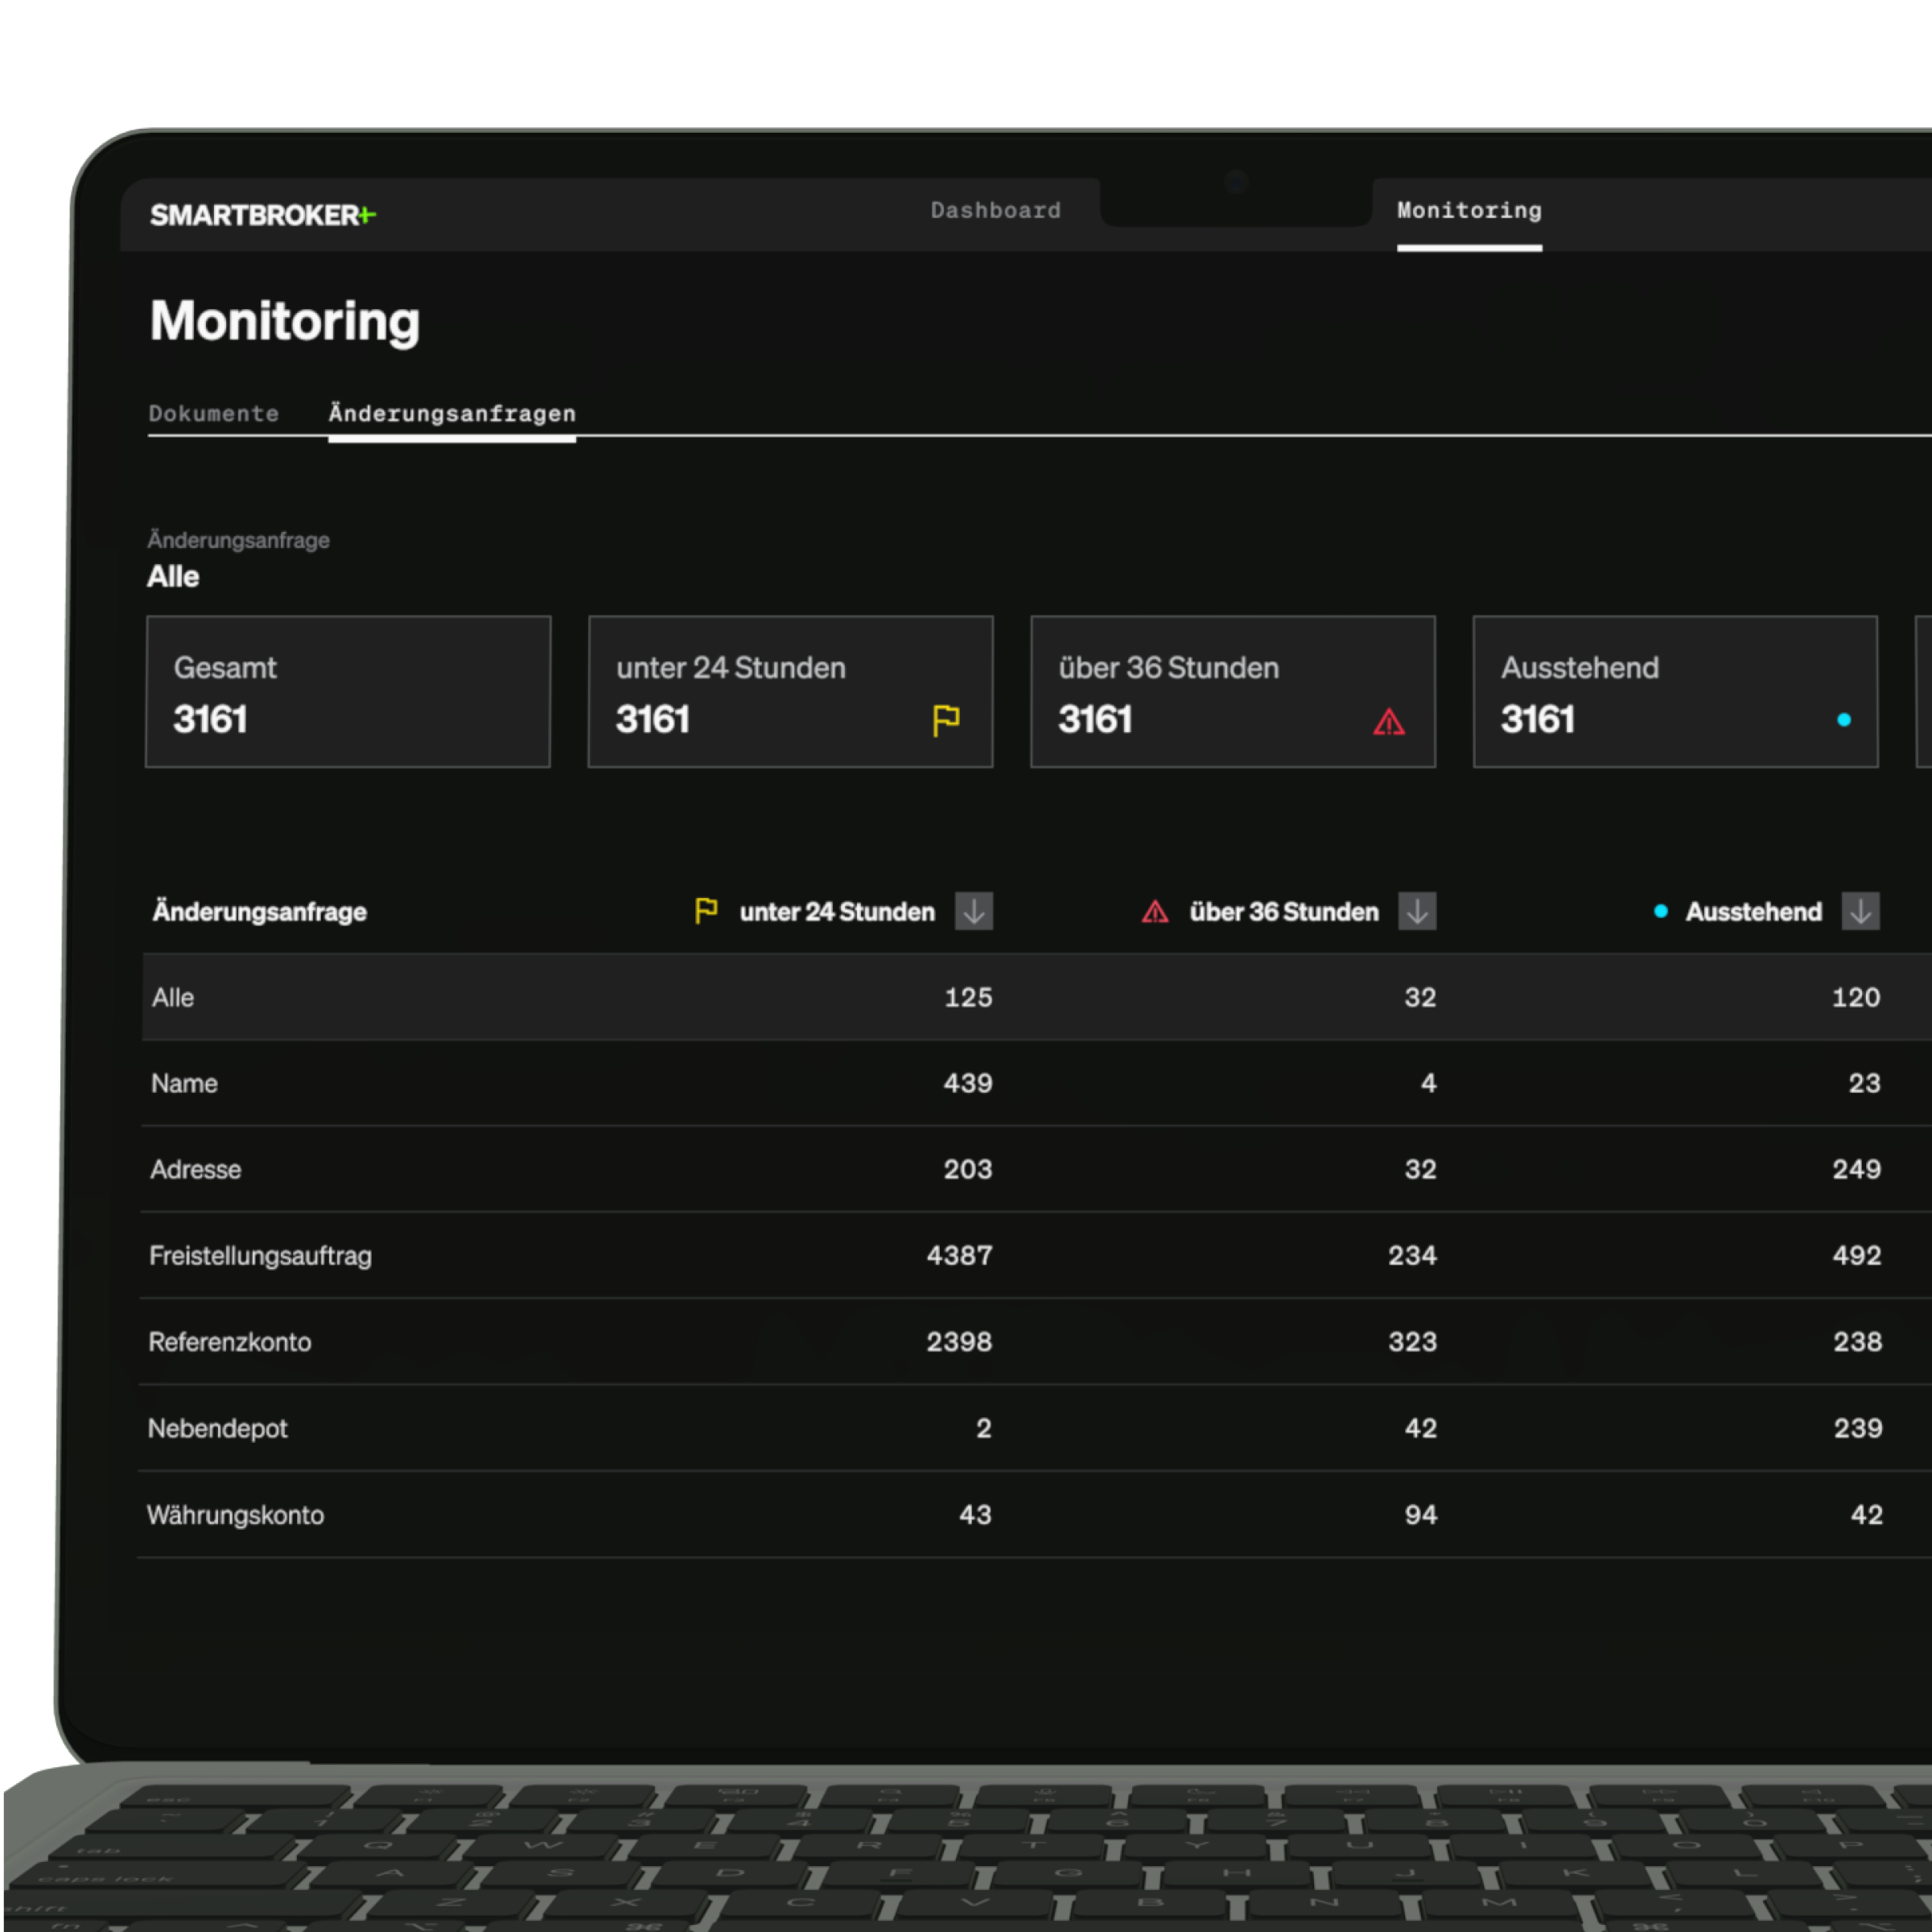
Task: Click the SMARTBROKER+ logo
Action: point(262,215)
